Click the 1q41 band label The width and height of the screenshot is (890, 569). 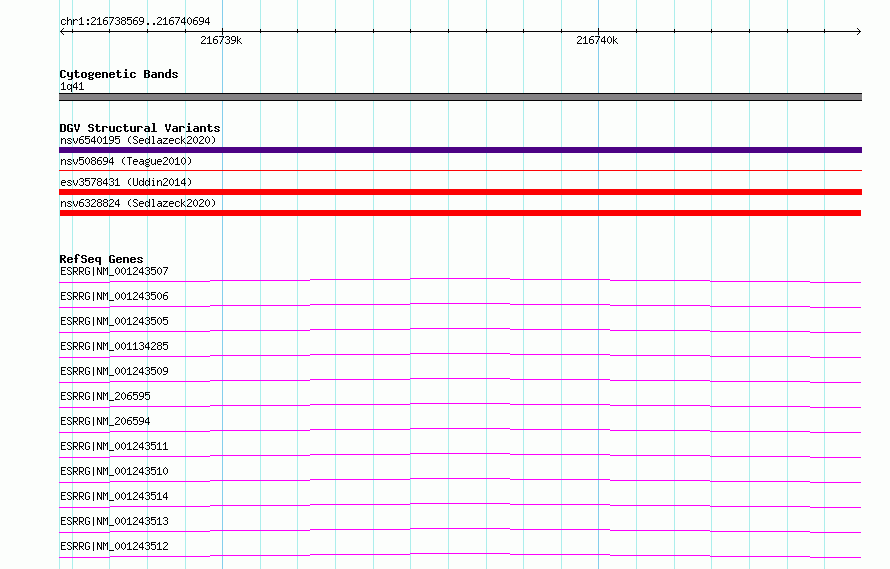(72, 86)
